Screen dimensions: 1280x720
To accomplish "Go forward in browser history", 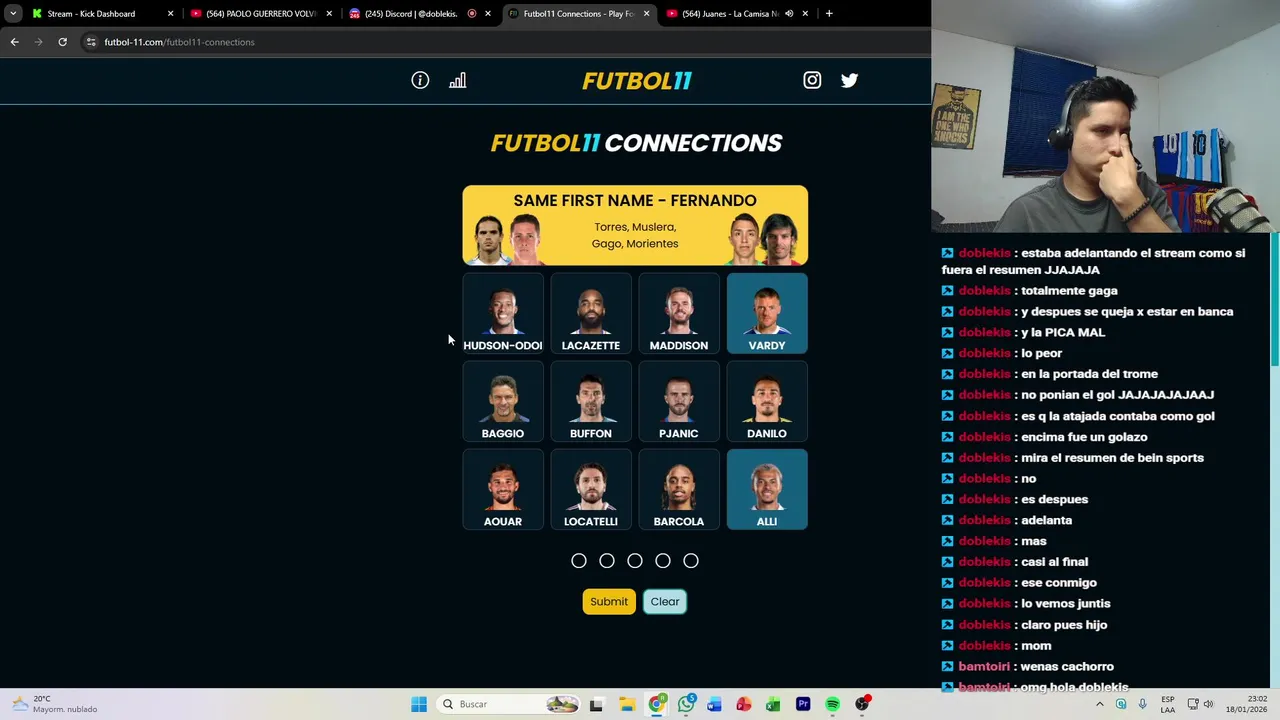I will pos(38,42).
